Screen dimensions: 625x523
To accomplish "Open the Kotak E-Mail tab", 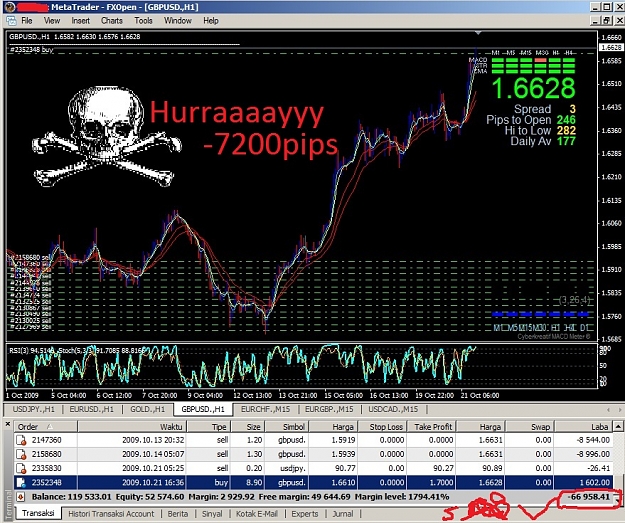I will [x=257, y=514].
